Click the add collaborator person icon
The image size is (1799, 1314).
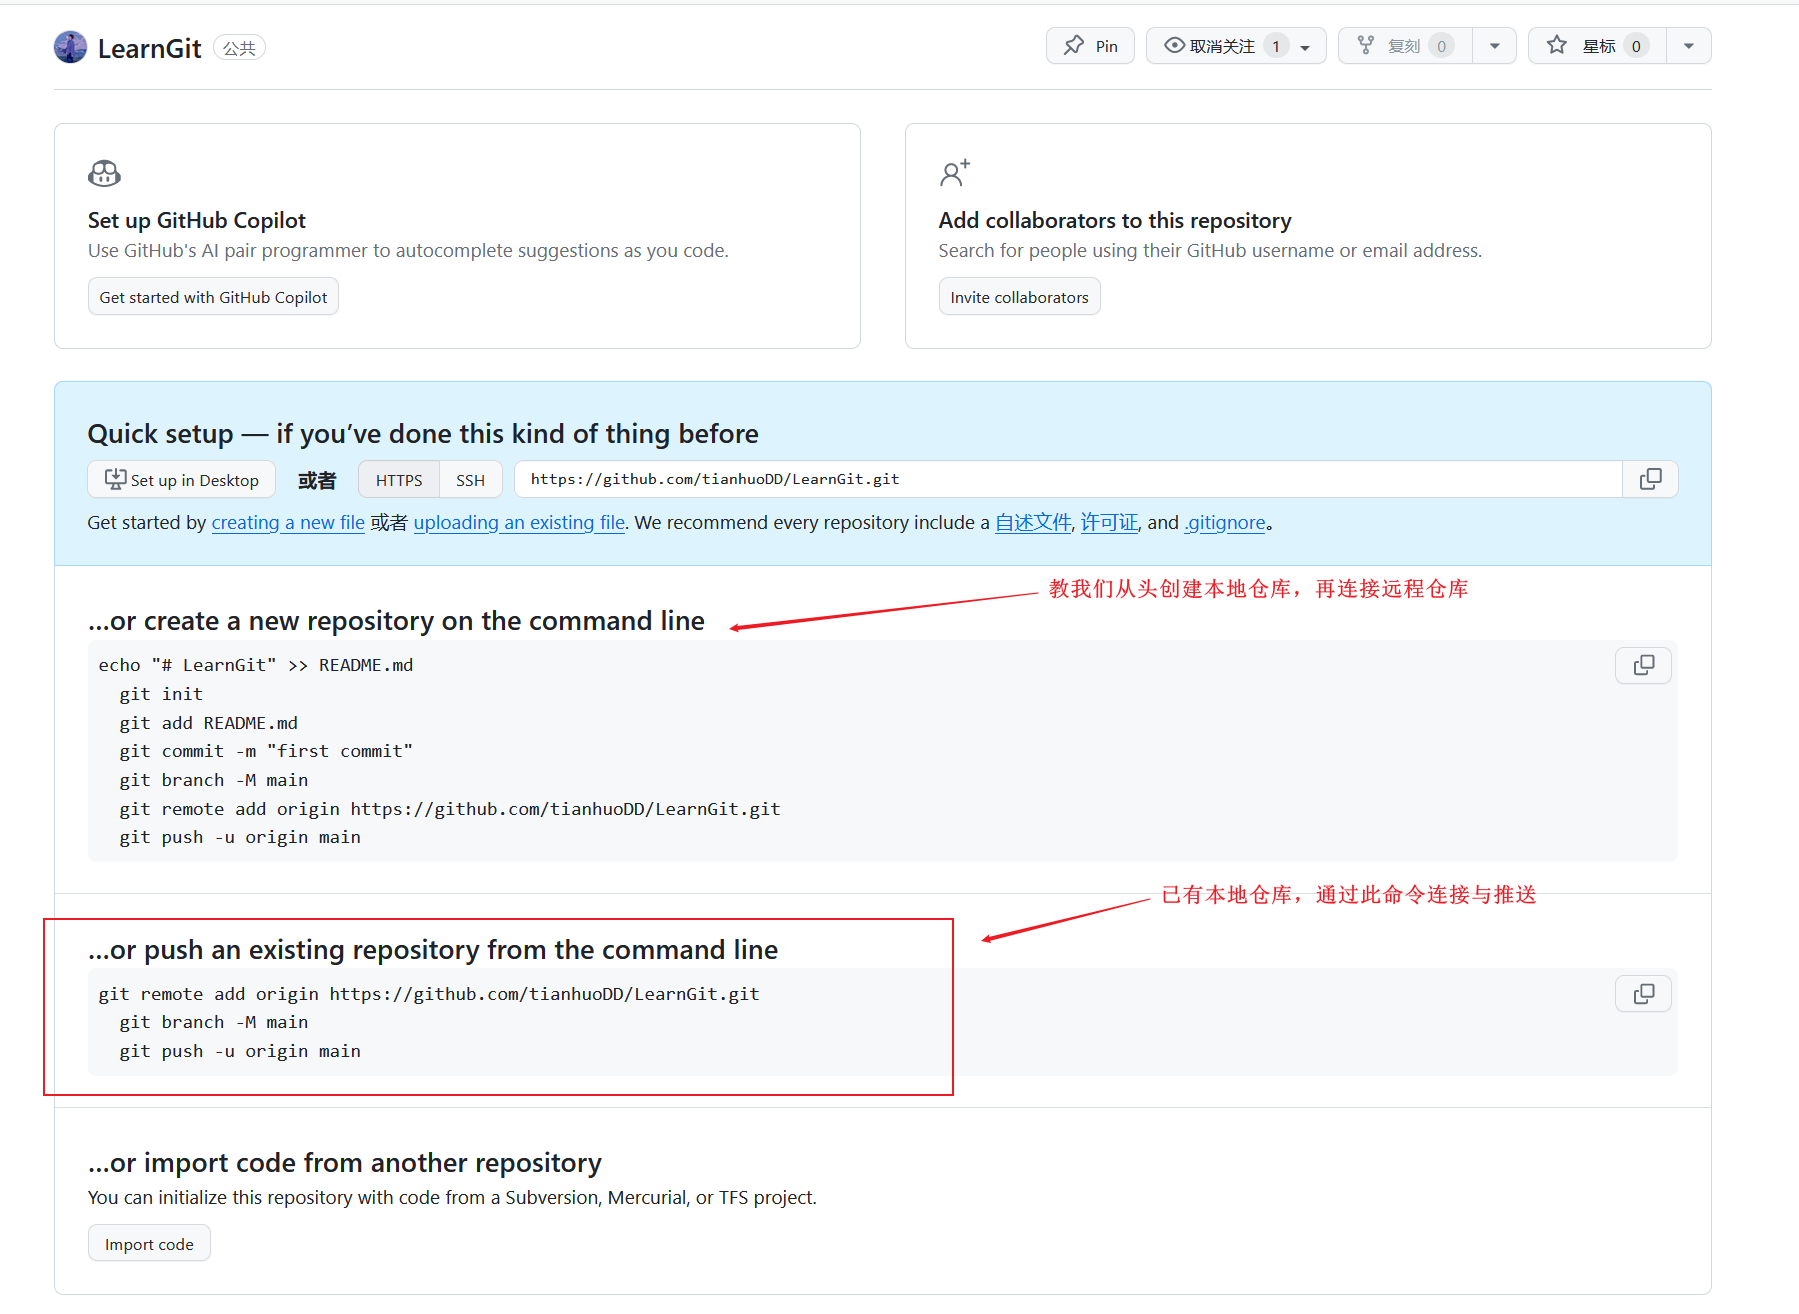(954, 174)
